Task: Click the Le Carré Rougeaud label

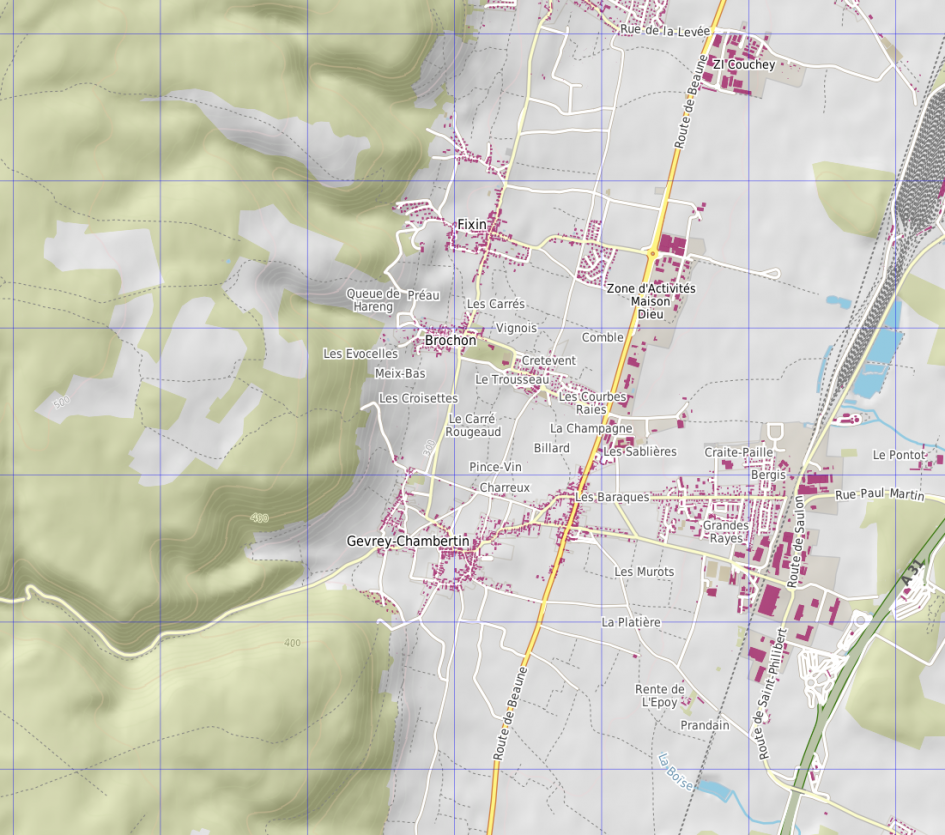Action: pos(473,426)
